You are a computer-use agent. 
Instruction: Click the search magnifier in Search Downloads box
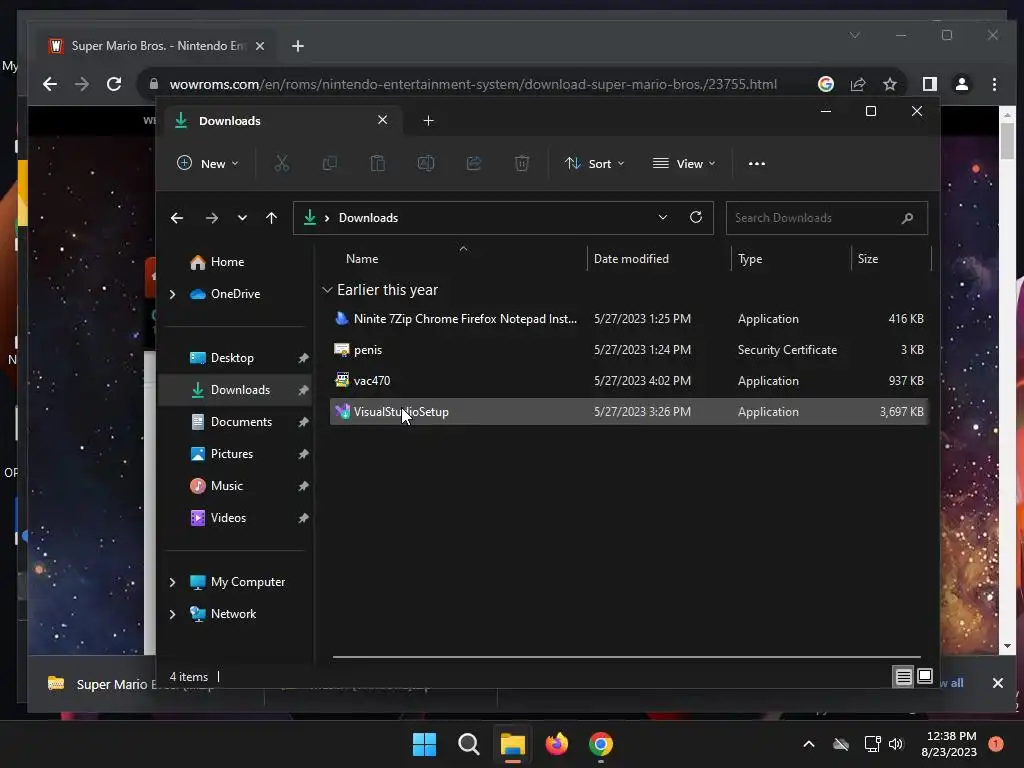click(907, 218)
